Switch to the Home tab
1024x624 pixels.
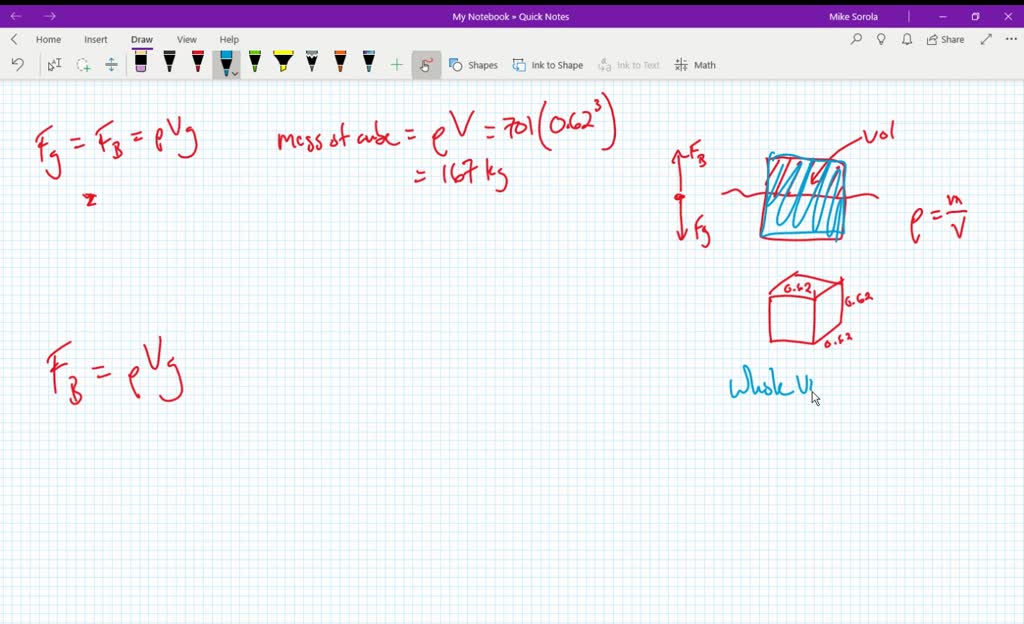(48, 39)
